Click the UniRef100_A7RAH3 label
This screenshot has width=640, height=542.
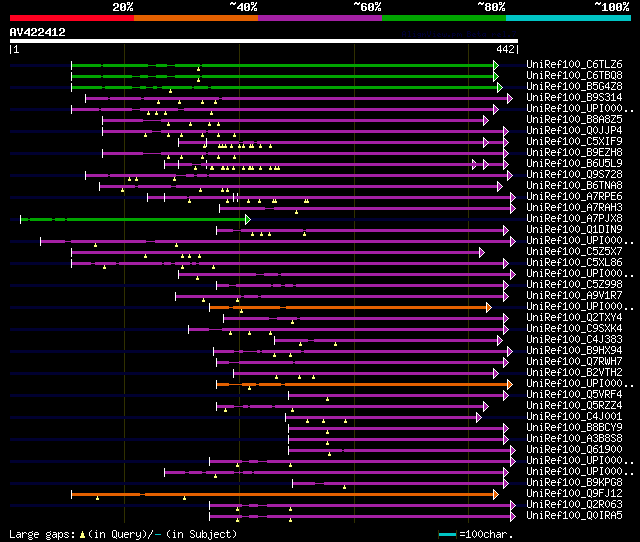[x=574, y=208]
